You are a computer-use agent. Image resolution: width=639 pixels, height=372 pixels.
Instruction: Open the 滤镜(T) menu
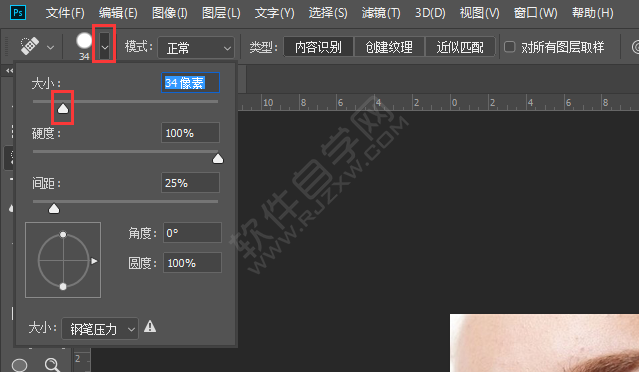pyautogui.click(x=381, y=13)
